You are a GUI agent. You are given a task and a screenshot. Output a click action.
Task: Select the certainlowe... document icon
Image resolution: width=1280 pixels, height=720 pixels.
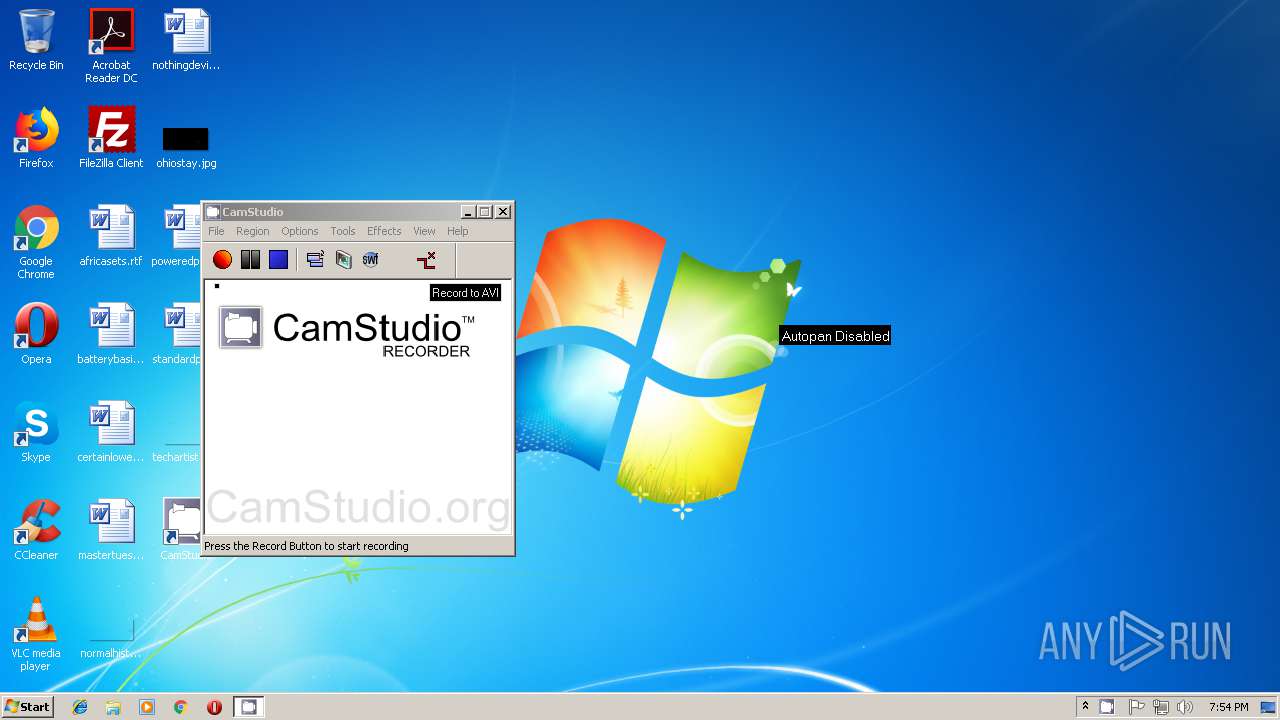[x=111, y=433]
